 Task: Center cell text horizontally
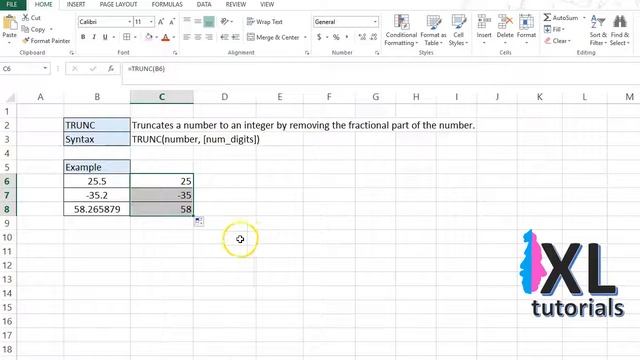pos(198,37)
